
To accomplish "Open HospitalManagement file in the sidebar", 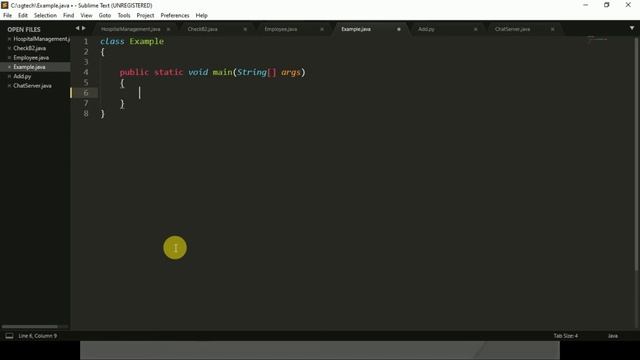I will point(41,39).
